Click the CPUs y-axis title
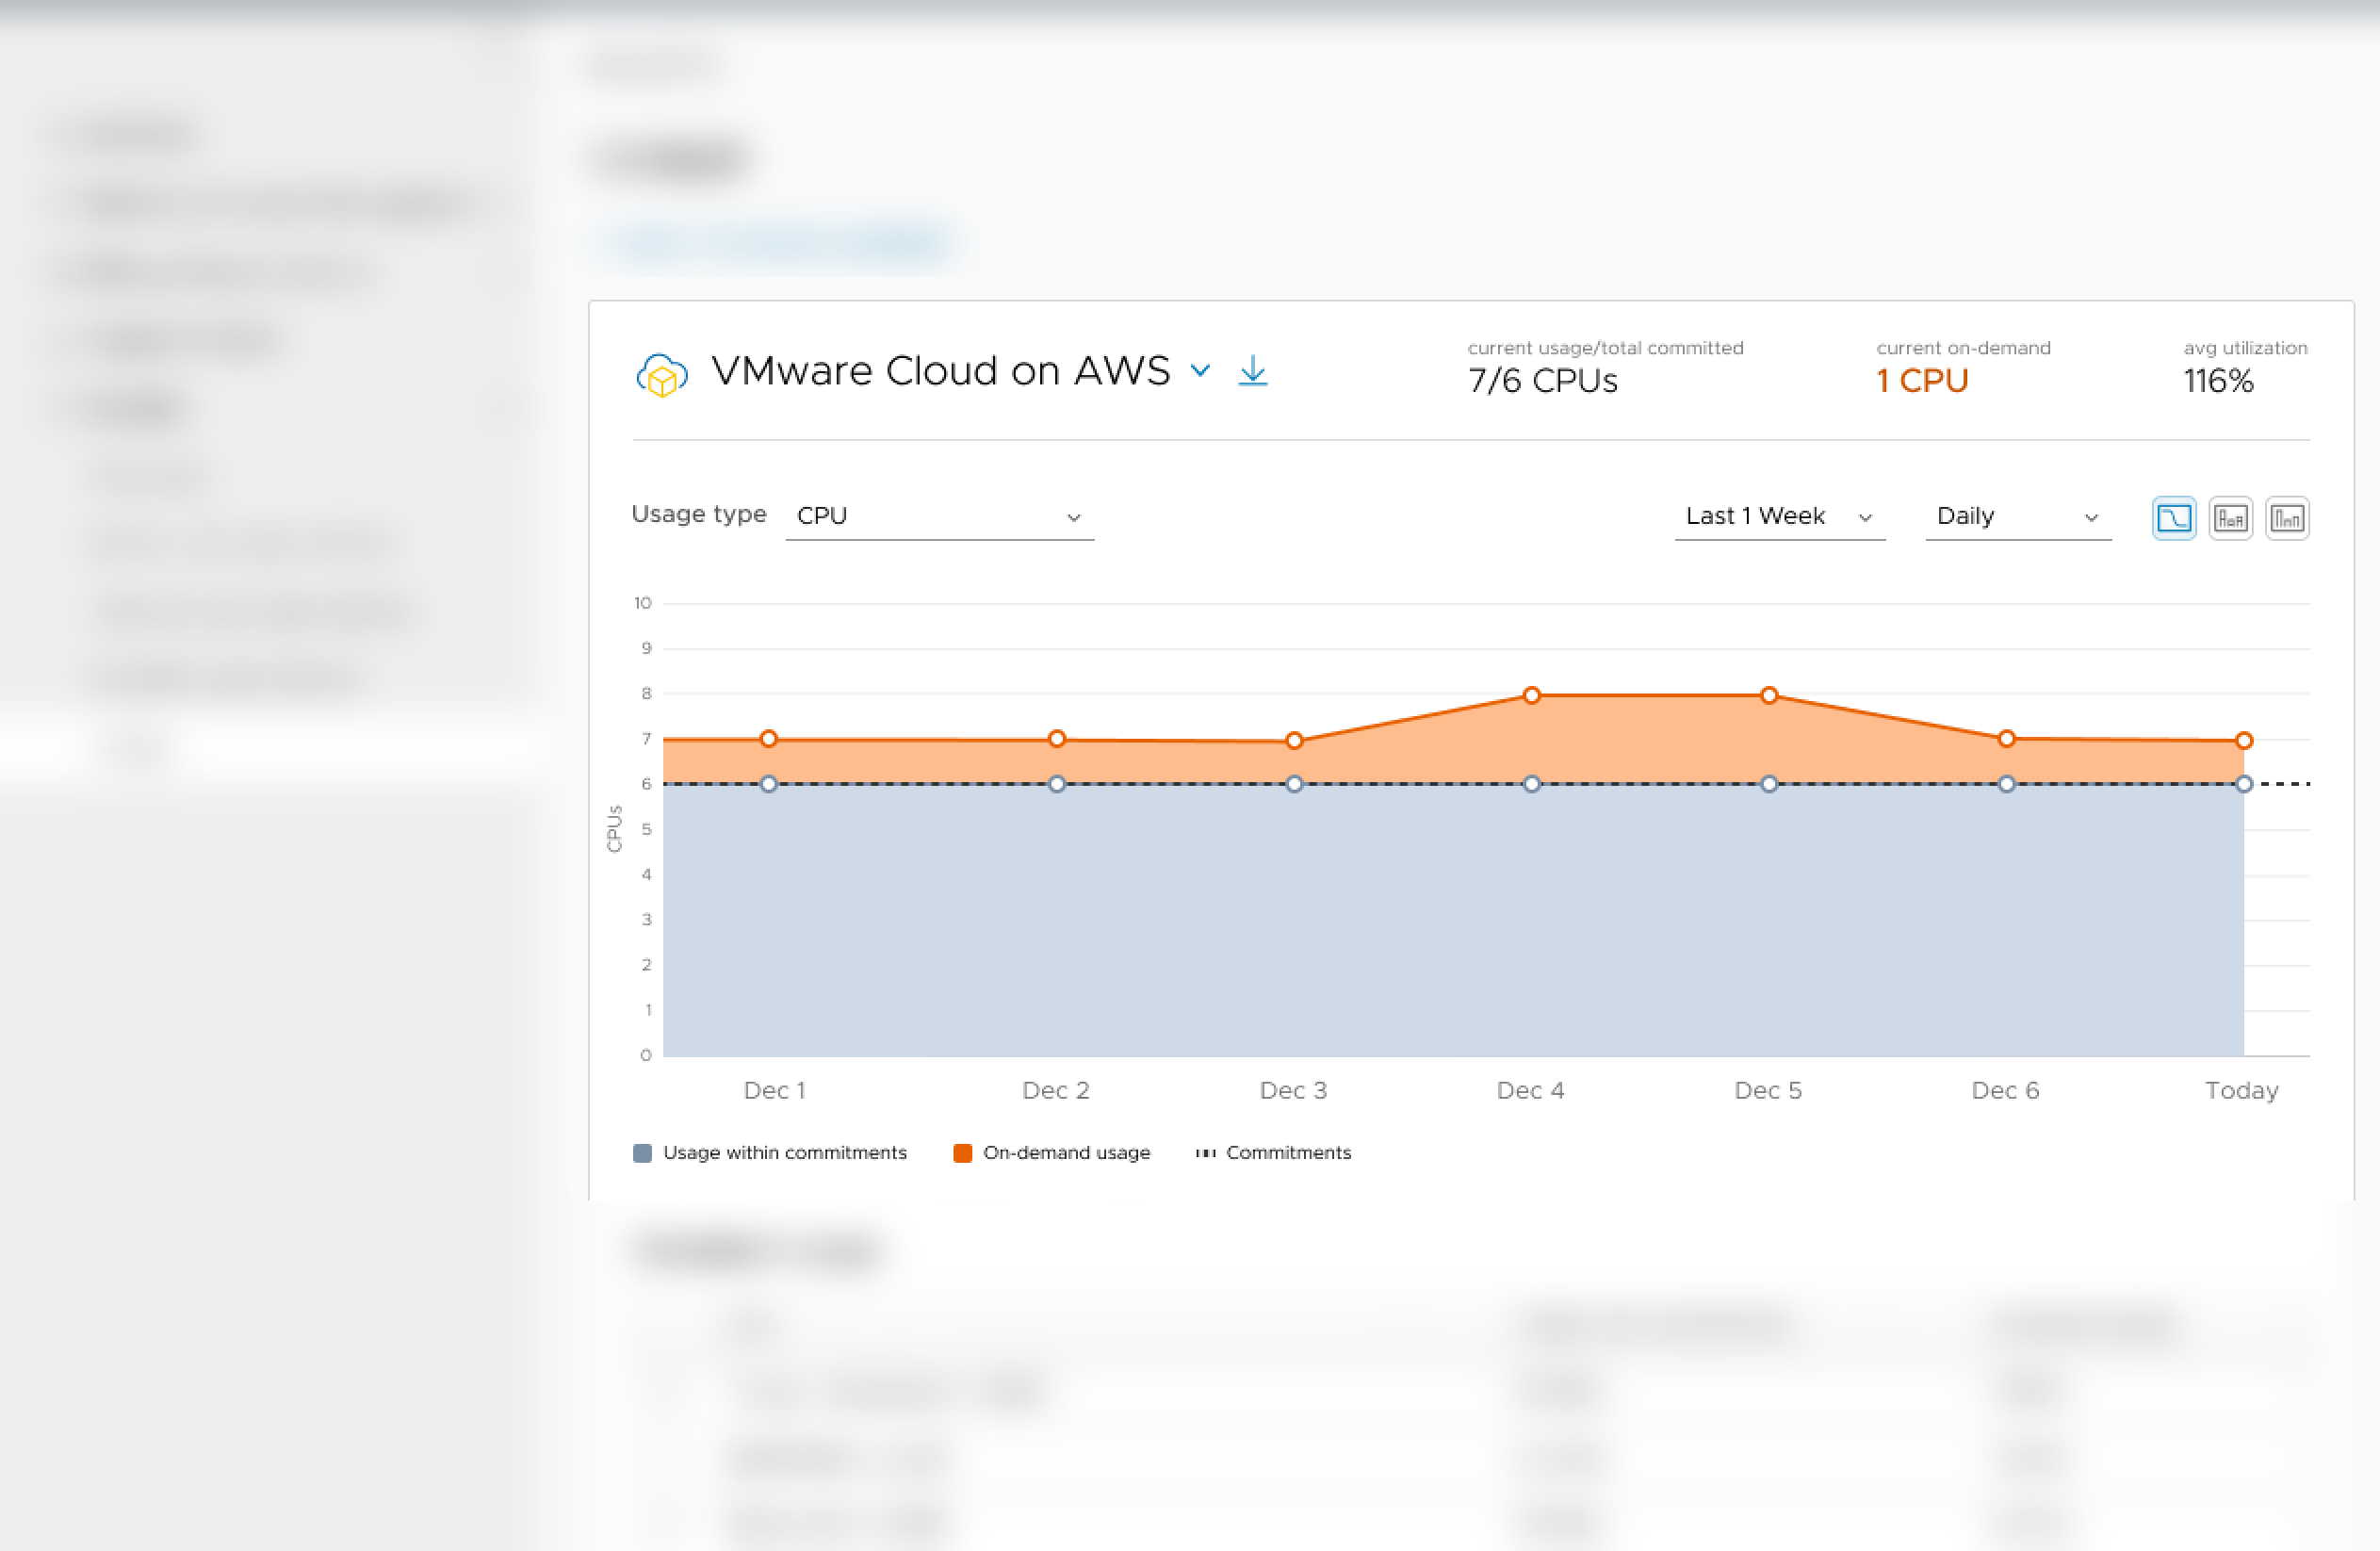The image size is (2380, 1551). tap(614, 829)
